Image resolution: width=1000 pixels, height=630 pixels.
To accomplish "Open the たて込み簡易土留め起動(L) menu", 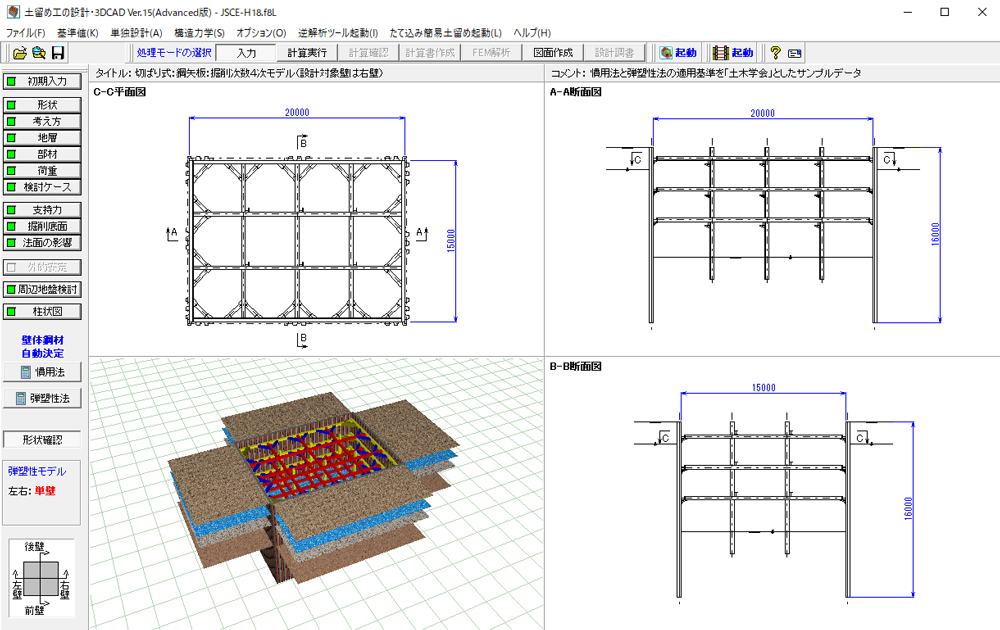I will click(446, 33).
